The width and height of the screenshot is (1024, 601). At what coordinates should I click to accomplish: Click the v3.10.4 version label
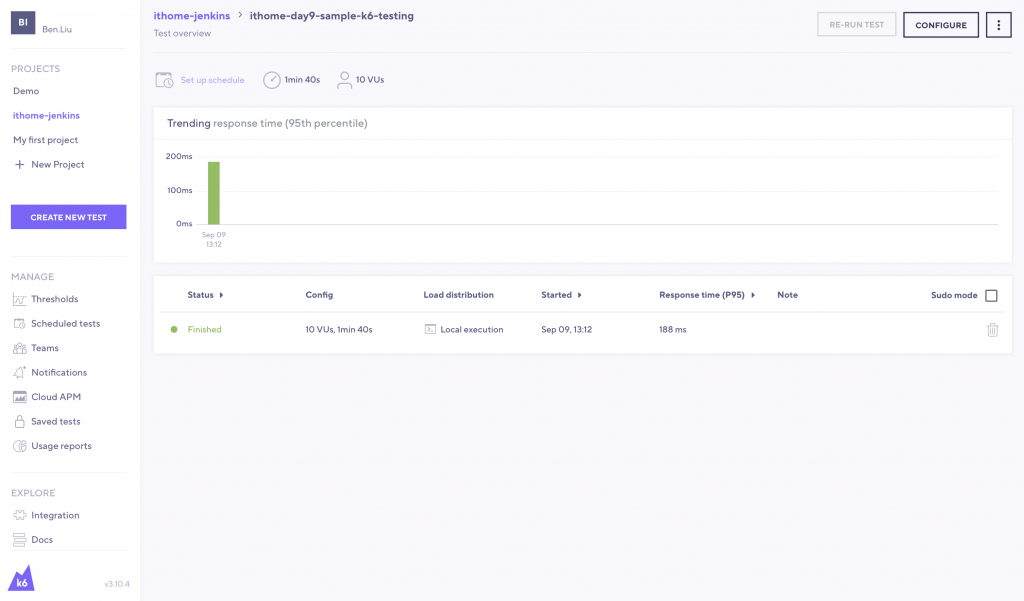pos(117,584)
